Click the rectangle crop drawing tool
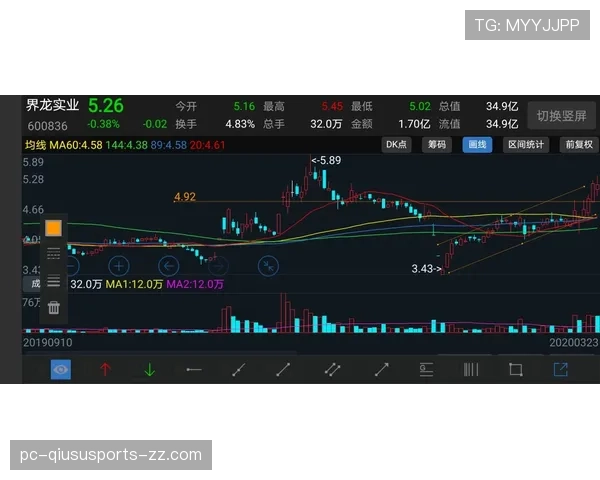 click(x=515, y=369)
